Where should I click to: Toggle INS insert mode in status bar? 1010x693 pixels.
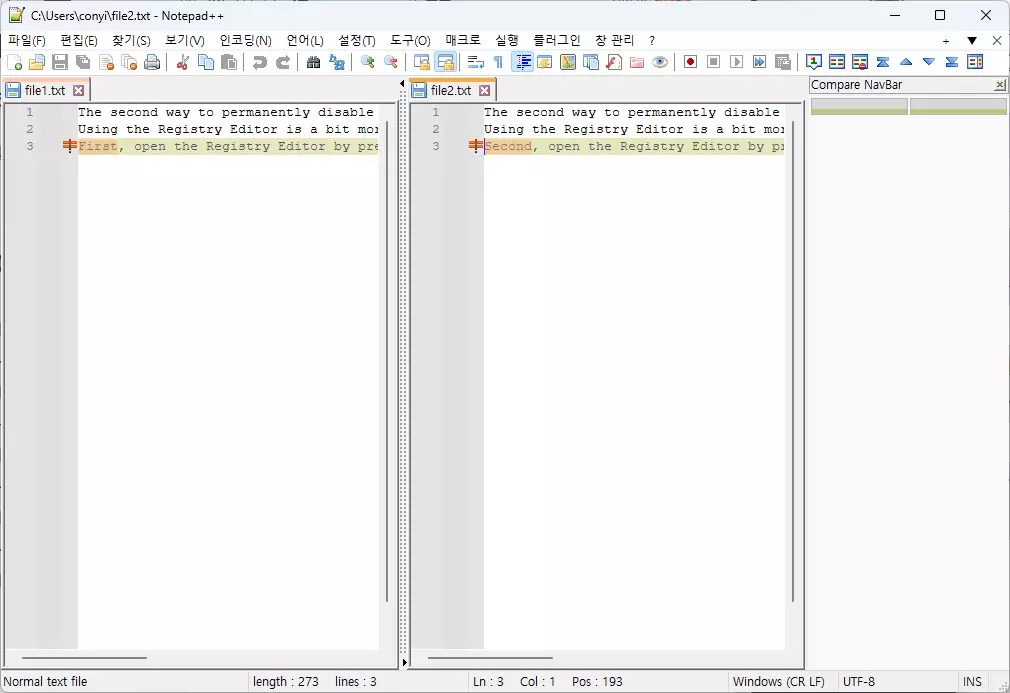[x=972, y=681]
